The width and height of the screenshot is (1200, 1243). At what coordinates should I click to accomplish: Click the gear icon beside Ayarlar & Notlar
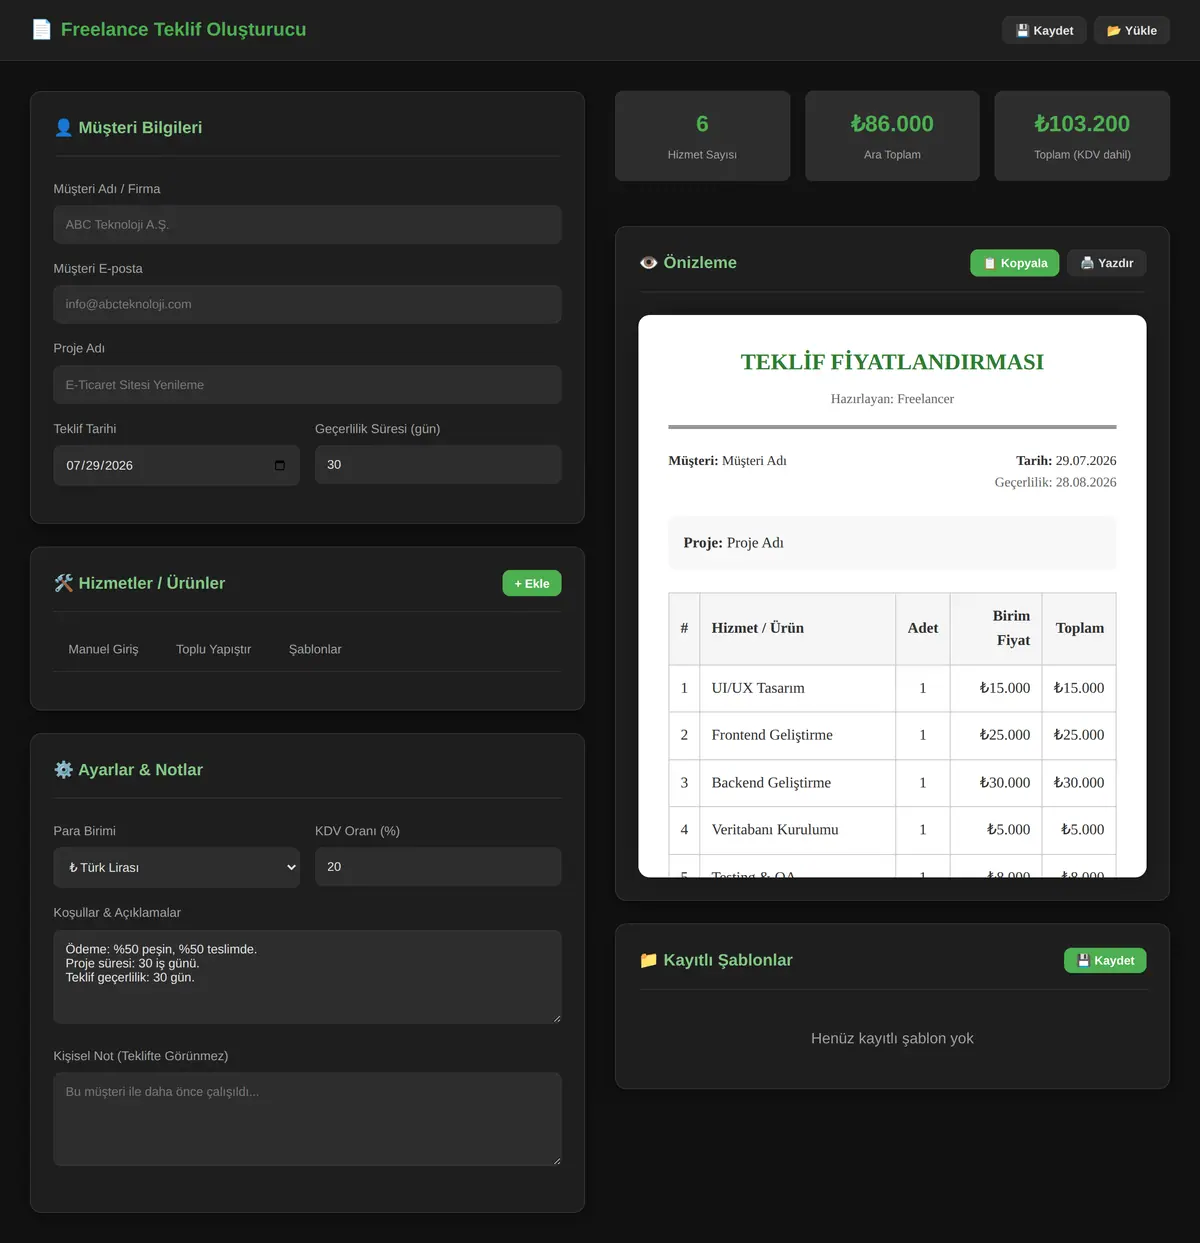(63, 770)
